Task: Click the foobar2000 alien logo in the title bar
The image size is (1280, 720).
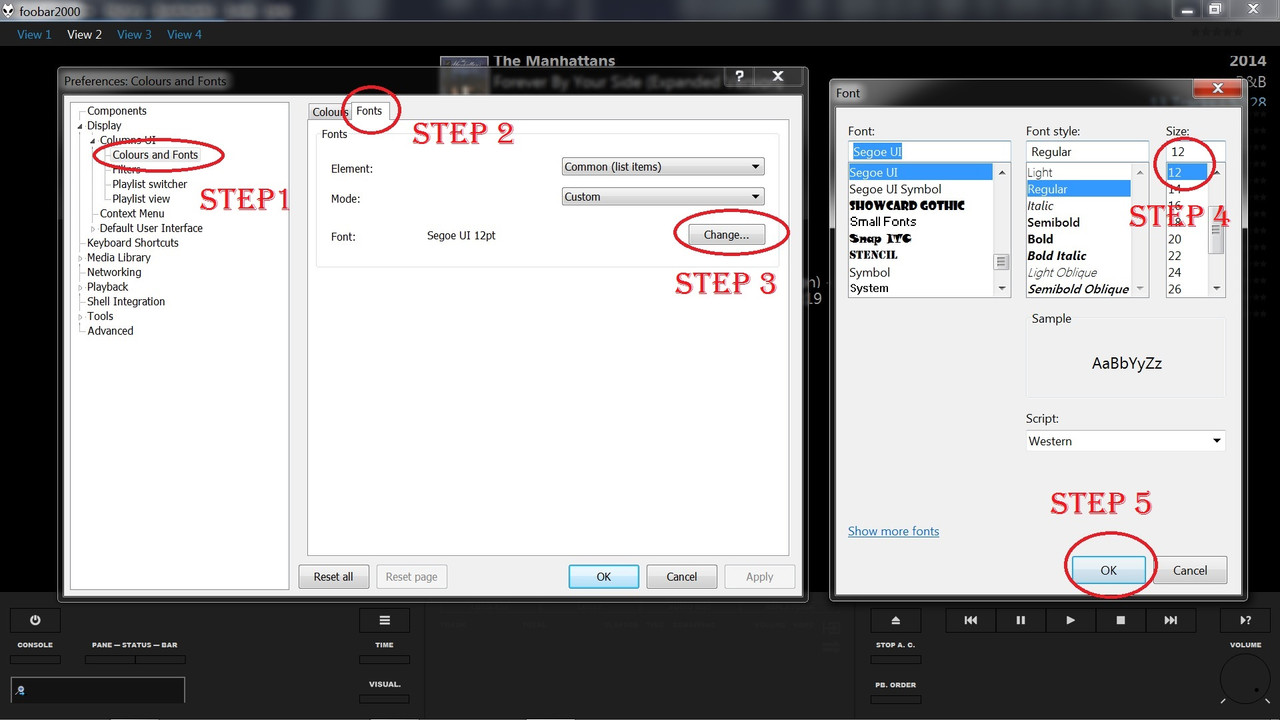Action: point(9,10)
